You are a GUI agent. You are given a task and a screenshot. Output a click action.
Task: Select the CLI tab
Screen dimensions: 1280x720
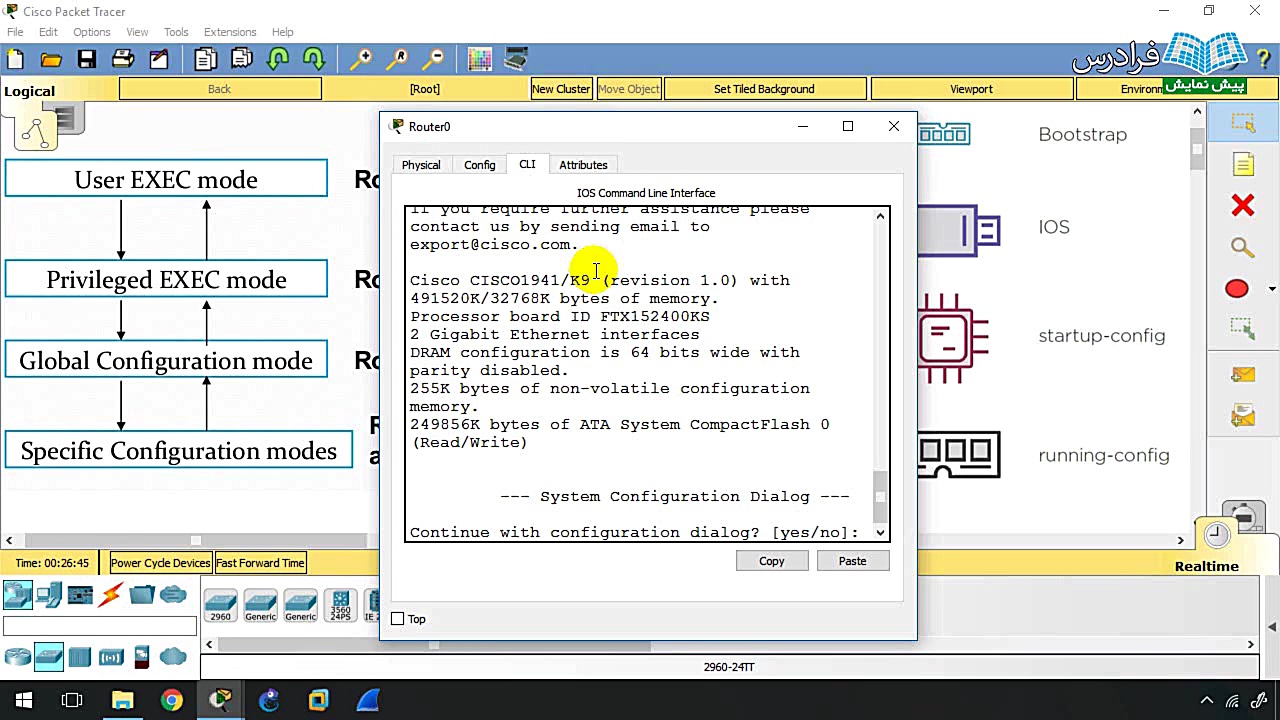(x=527, y=164)
